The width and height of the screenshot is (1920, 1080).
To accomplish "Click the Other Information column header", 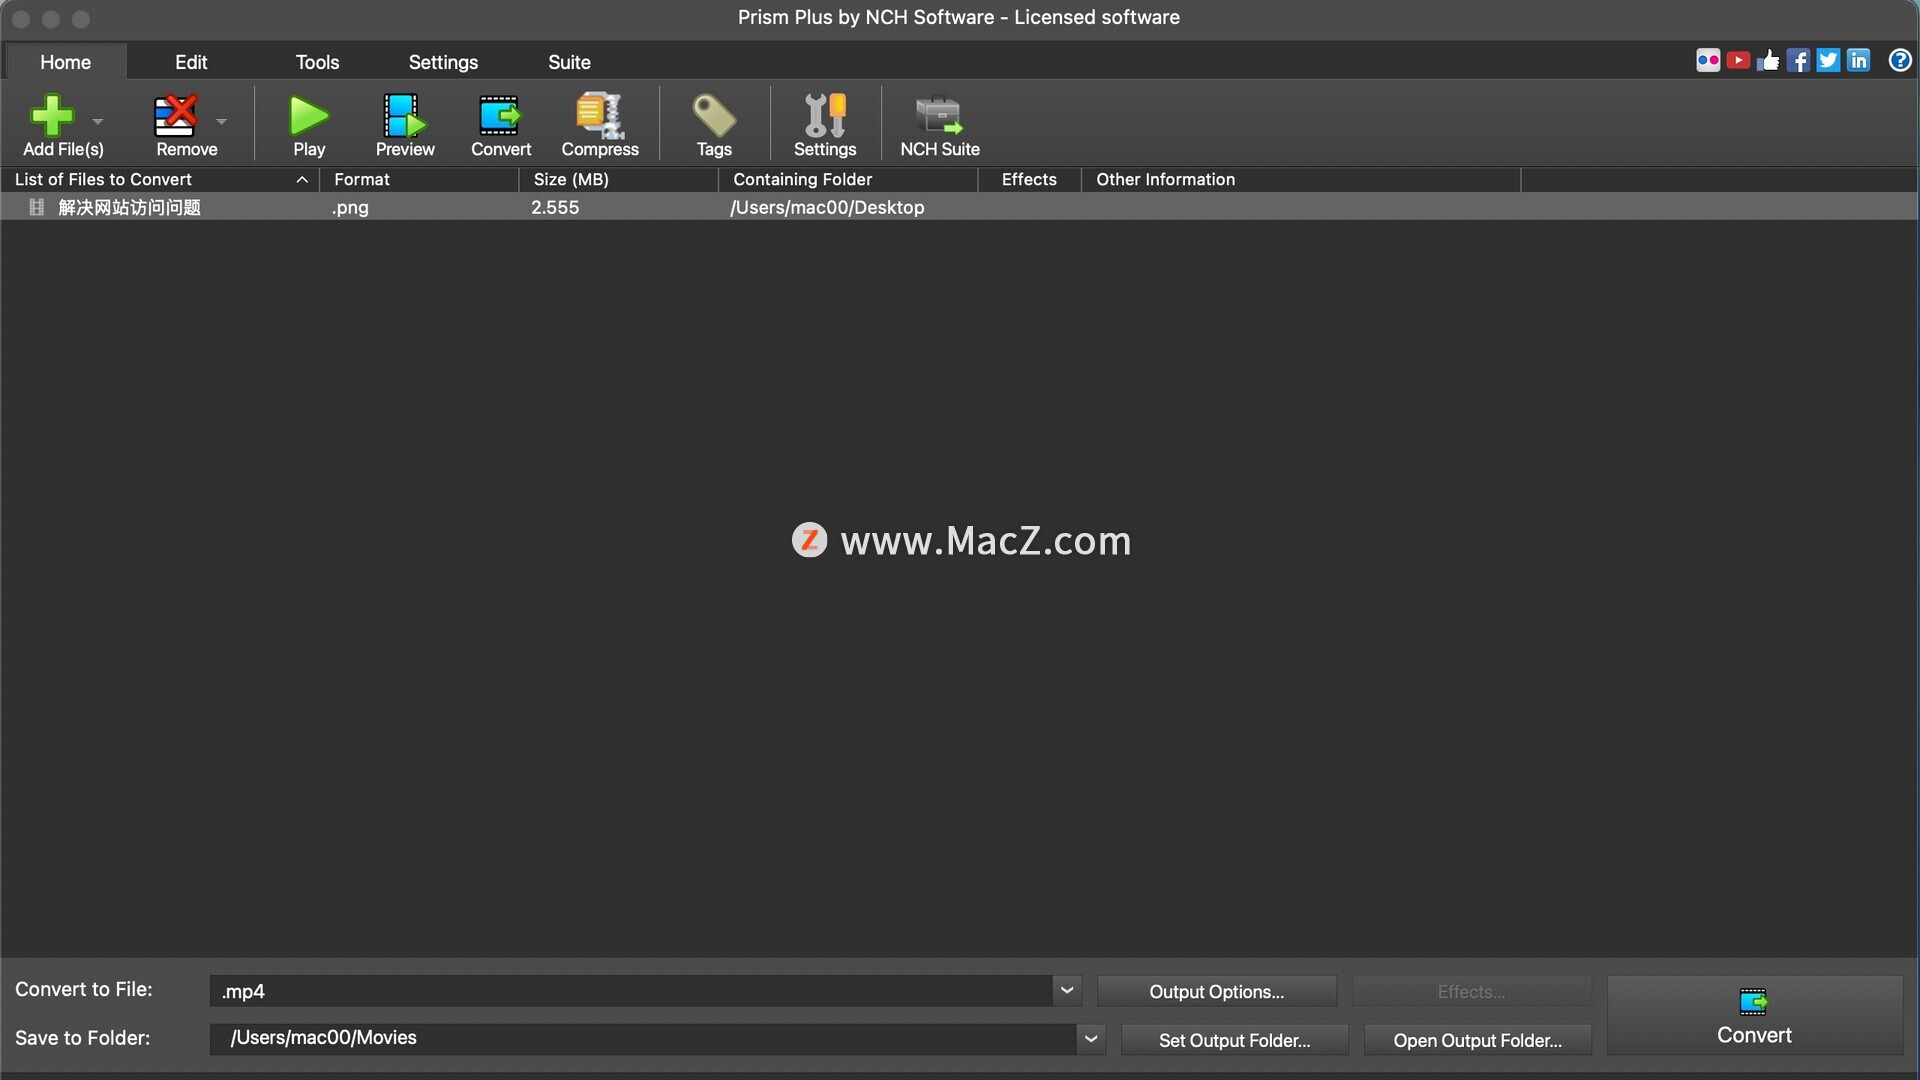I will tap(1301, 179).
